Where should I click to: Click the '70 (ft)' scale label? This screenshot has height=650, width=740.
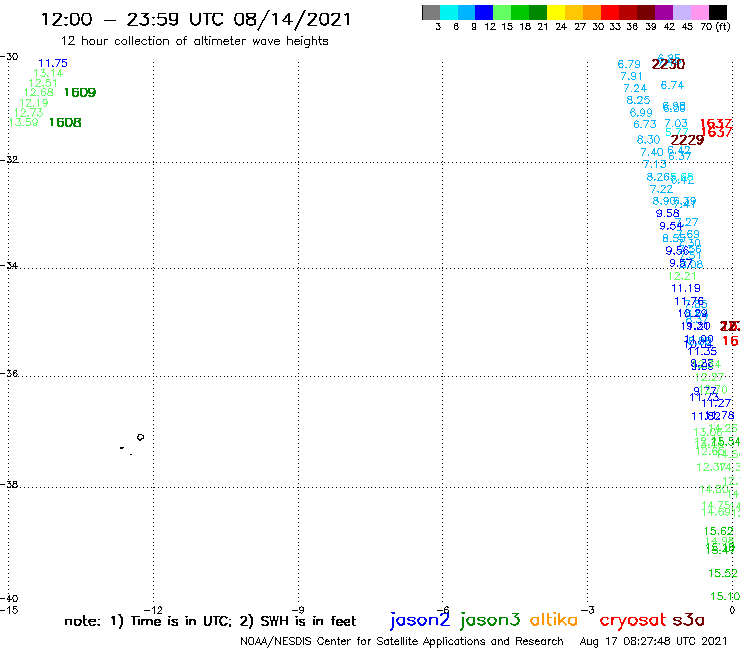click(x=715, y=26)
